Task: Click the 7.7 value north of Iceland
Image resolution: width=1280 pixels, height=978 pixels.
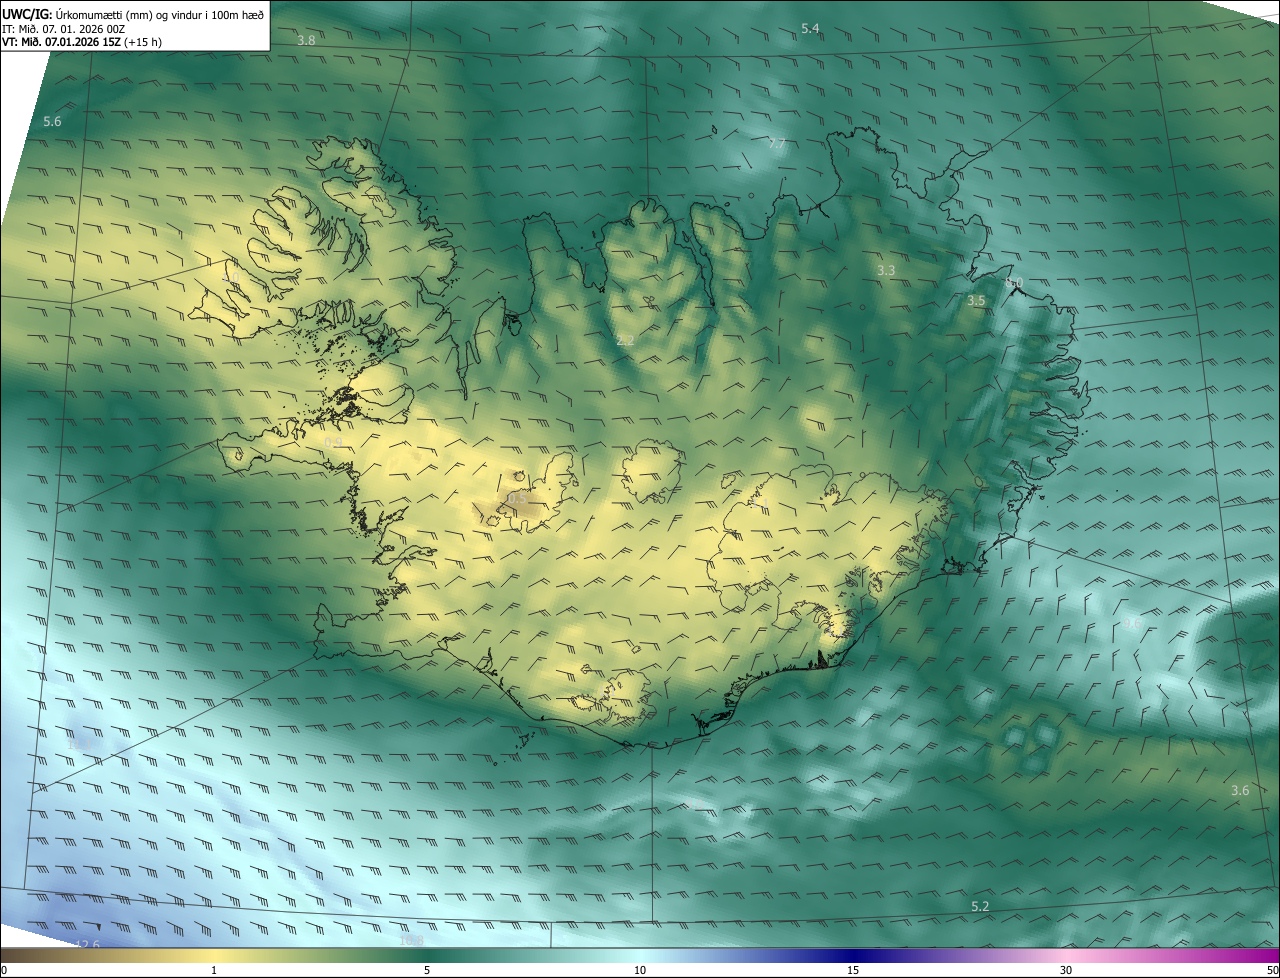Action: pos(777,144)
